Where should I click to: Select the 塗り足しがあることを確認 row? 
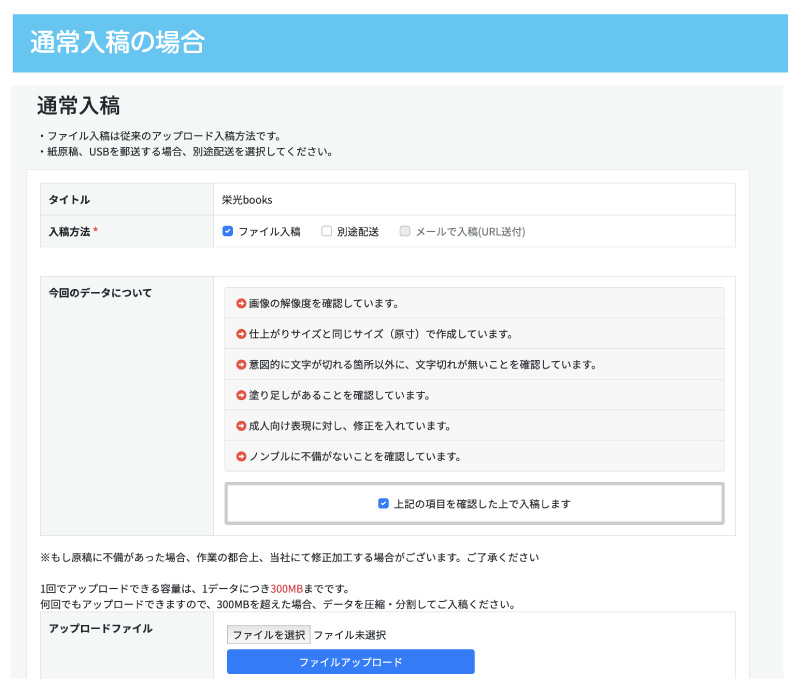[x=474, y=395]
